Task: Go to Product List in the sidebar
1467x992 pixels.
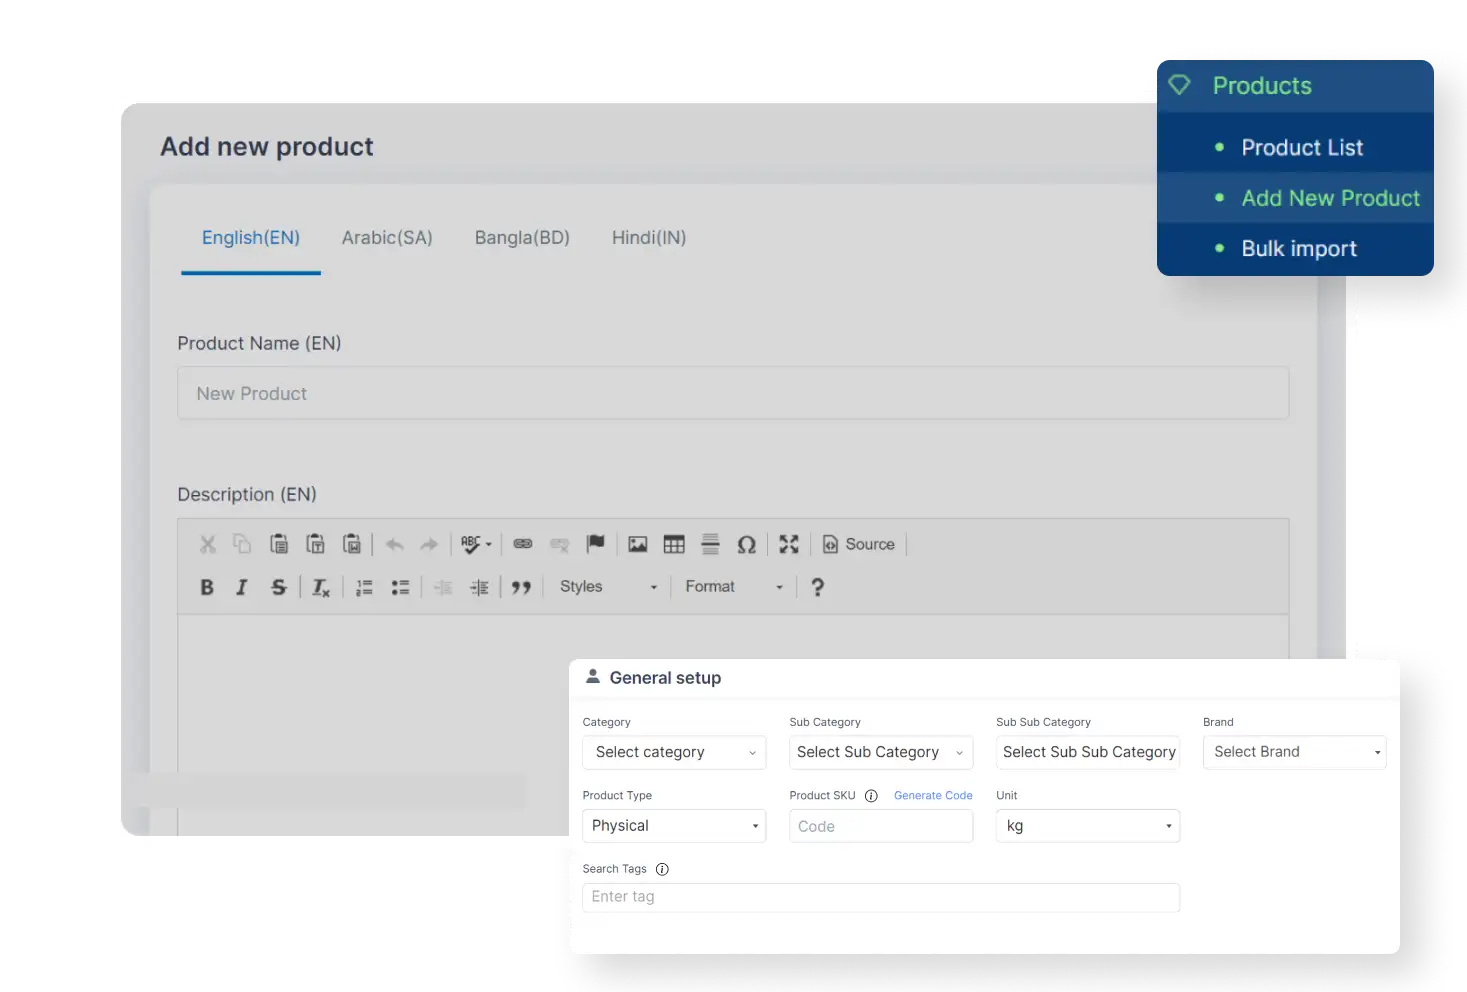Action: [x=1301, y=147]
